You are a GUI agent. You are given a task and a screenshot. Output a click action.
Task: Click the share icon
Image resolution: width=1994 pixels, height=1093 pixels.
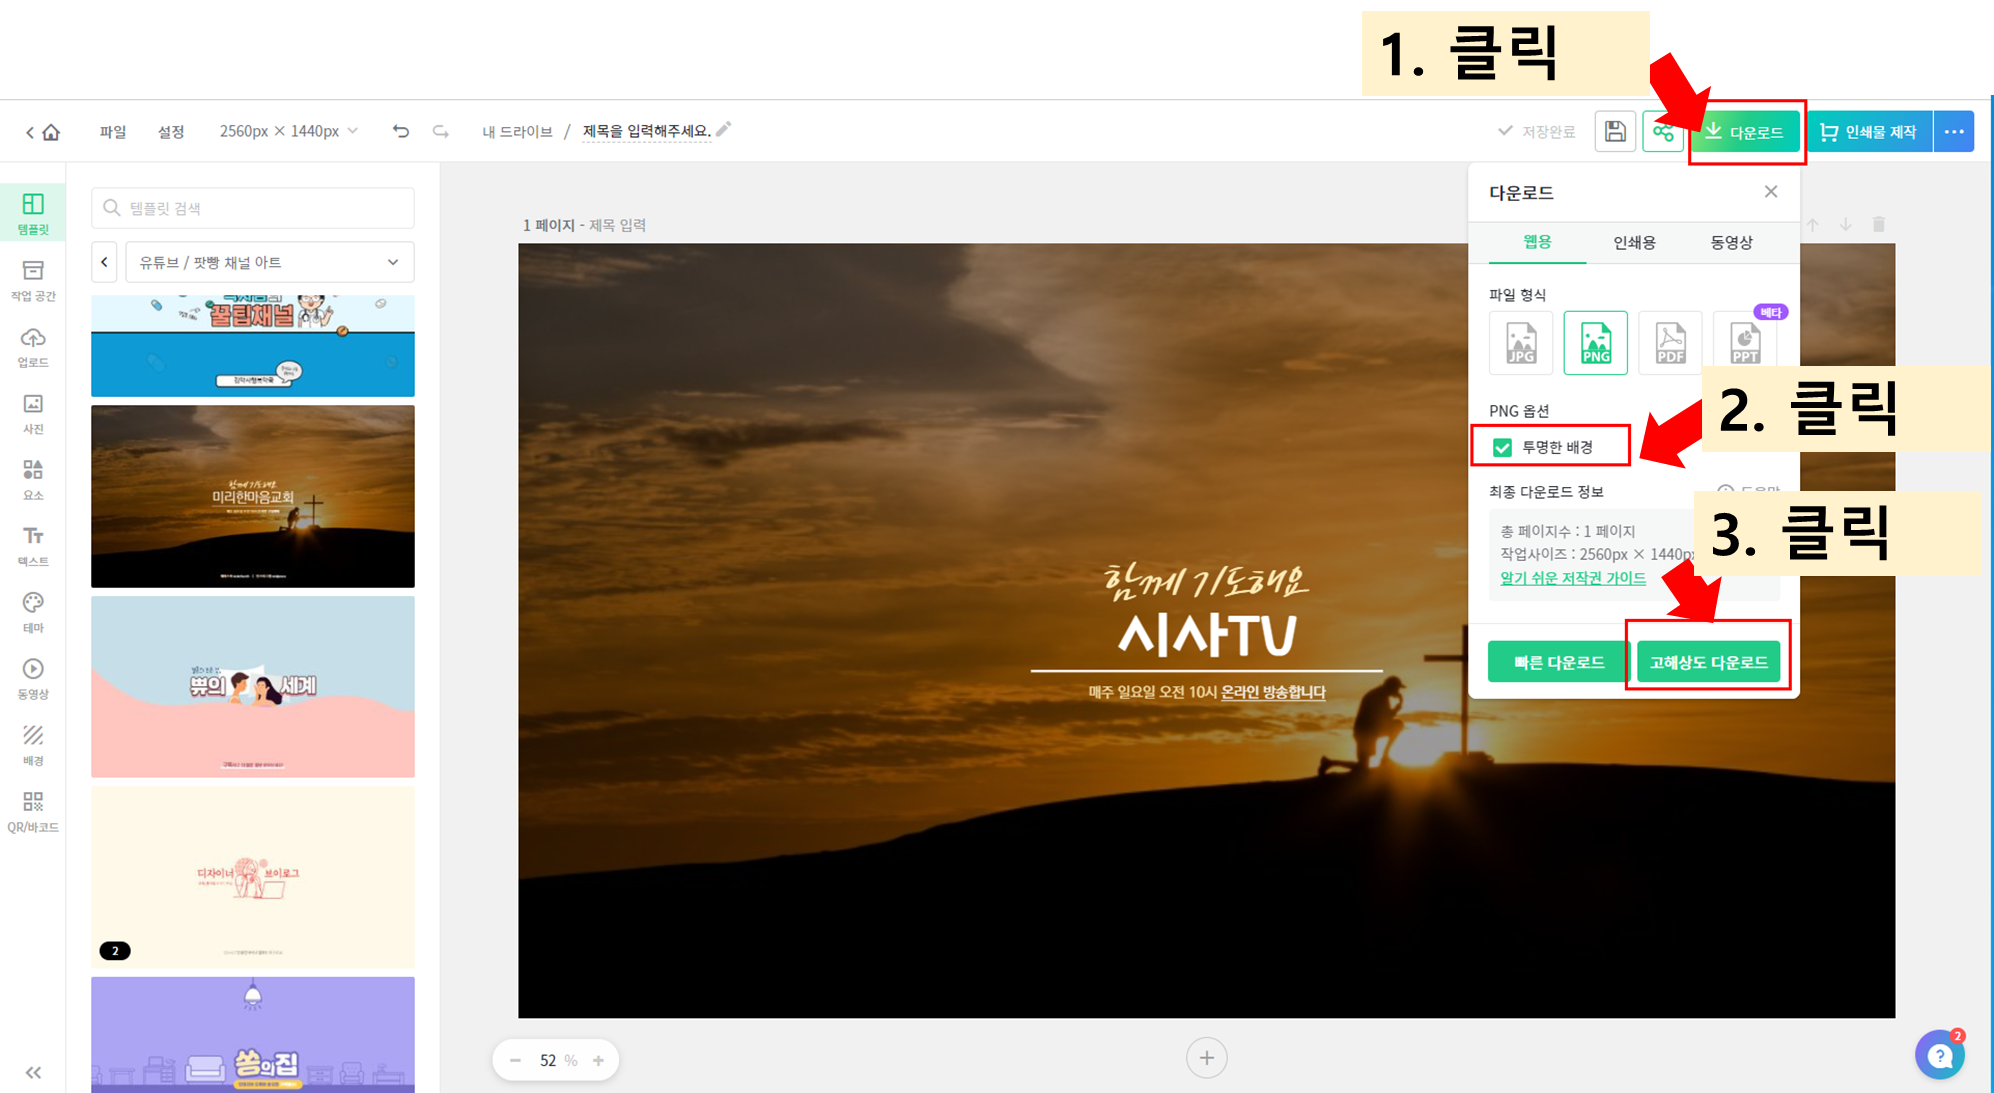click(x=1663, y=131)
